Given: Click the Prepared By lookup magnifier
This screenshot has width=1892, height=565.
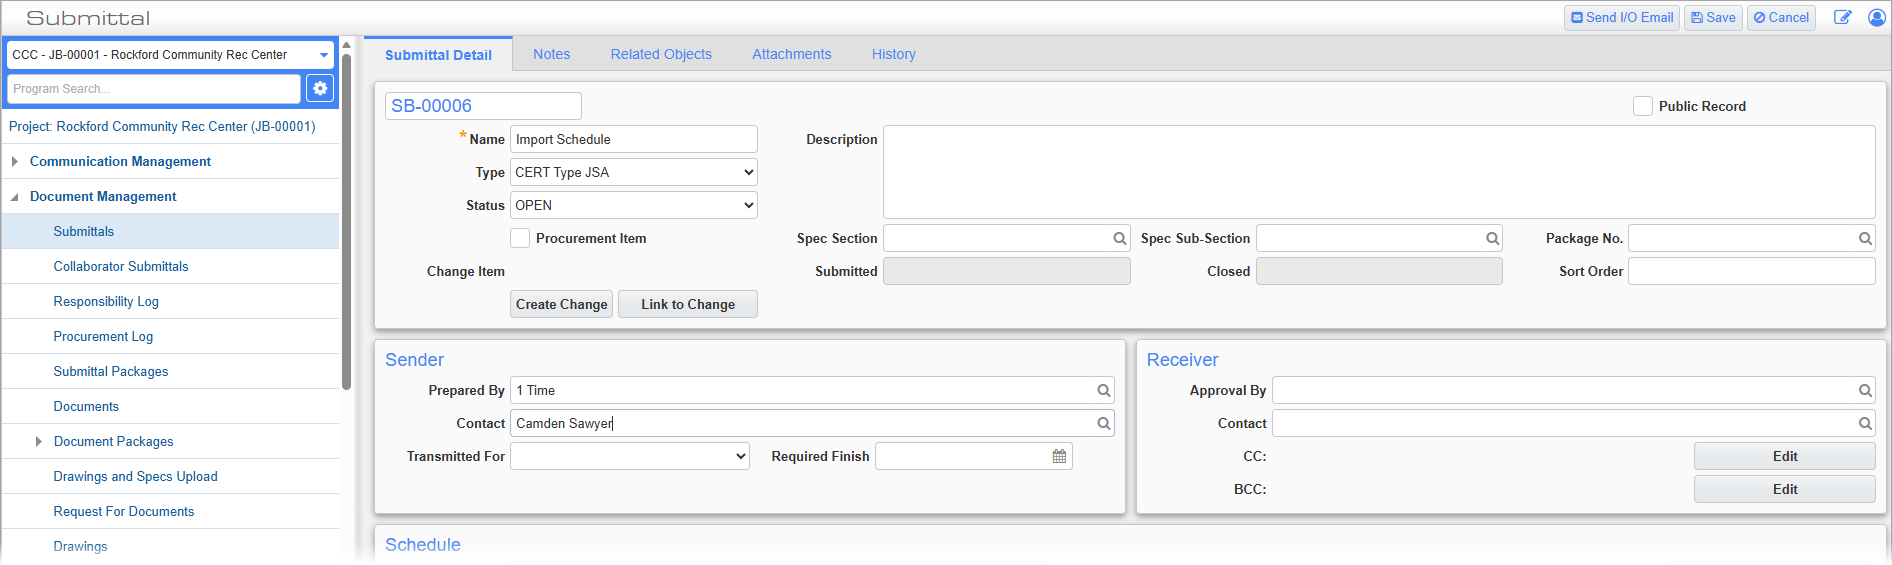Looking at the screenshot, I should [x=1104, y=390].
